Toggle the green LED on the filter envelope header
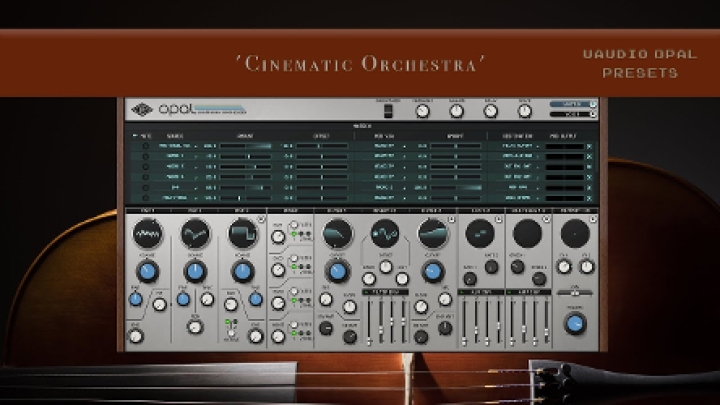The width and height of the screenshot is (720, 405). click(x=366, y=292)
